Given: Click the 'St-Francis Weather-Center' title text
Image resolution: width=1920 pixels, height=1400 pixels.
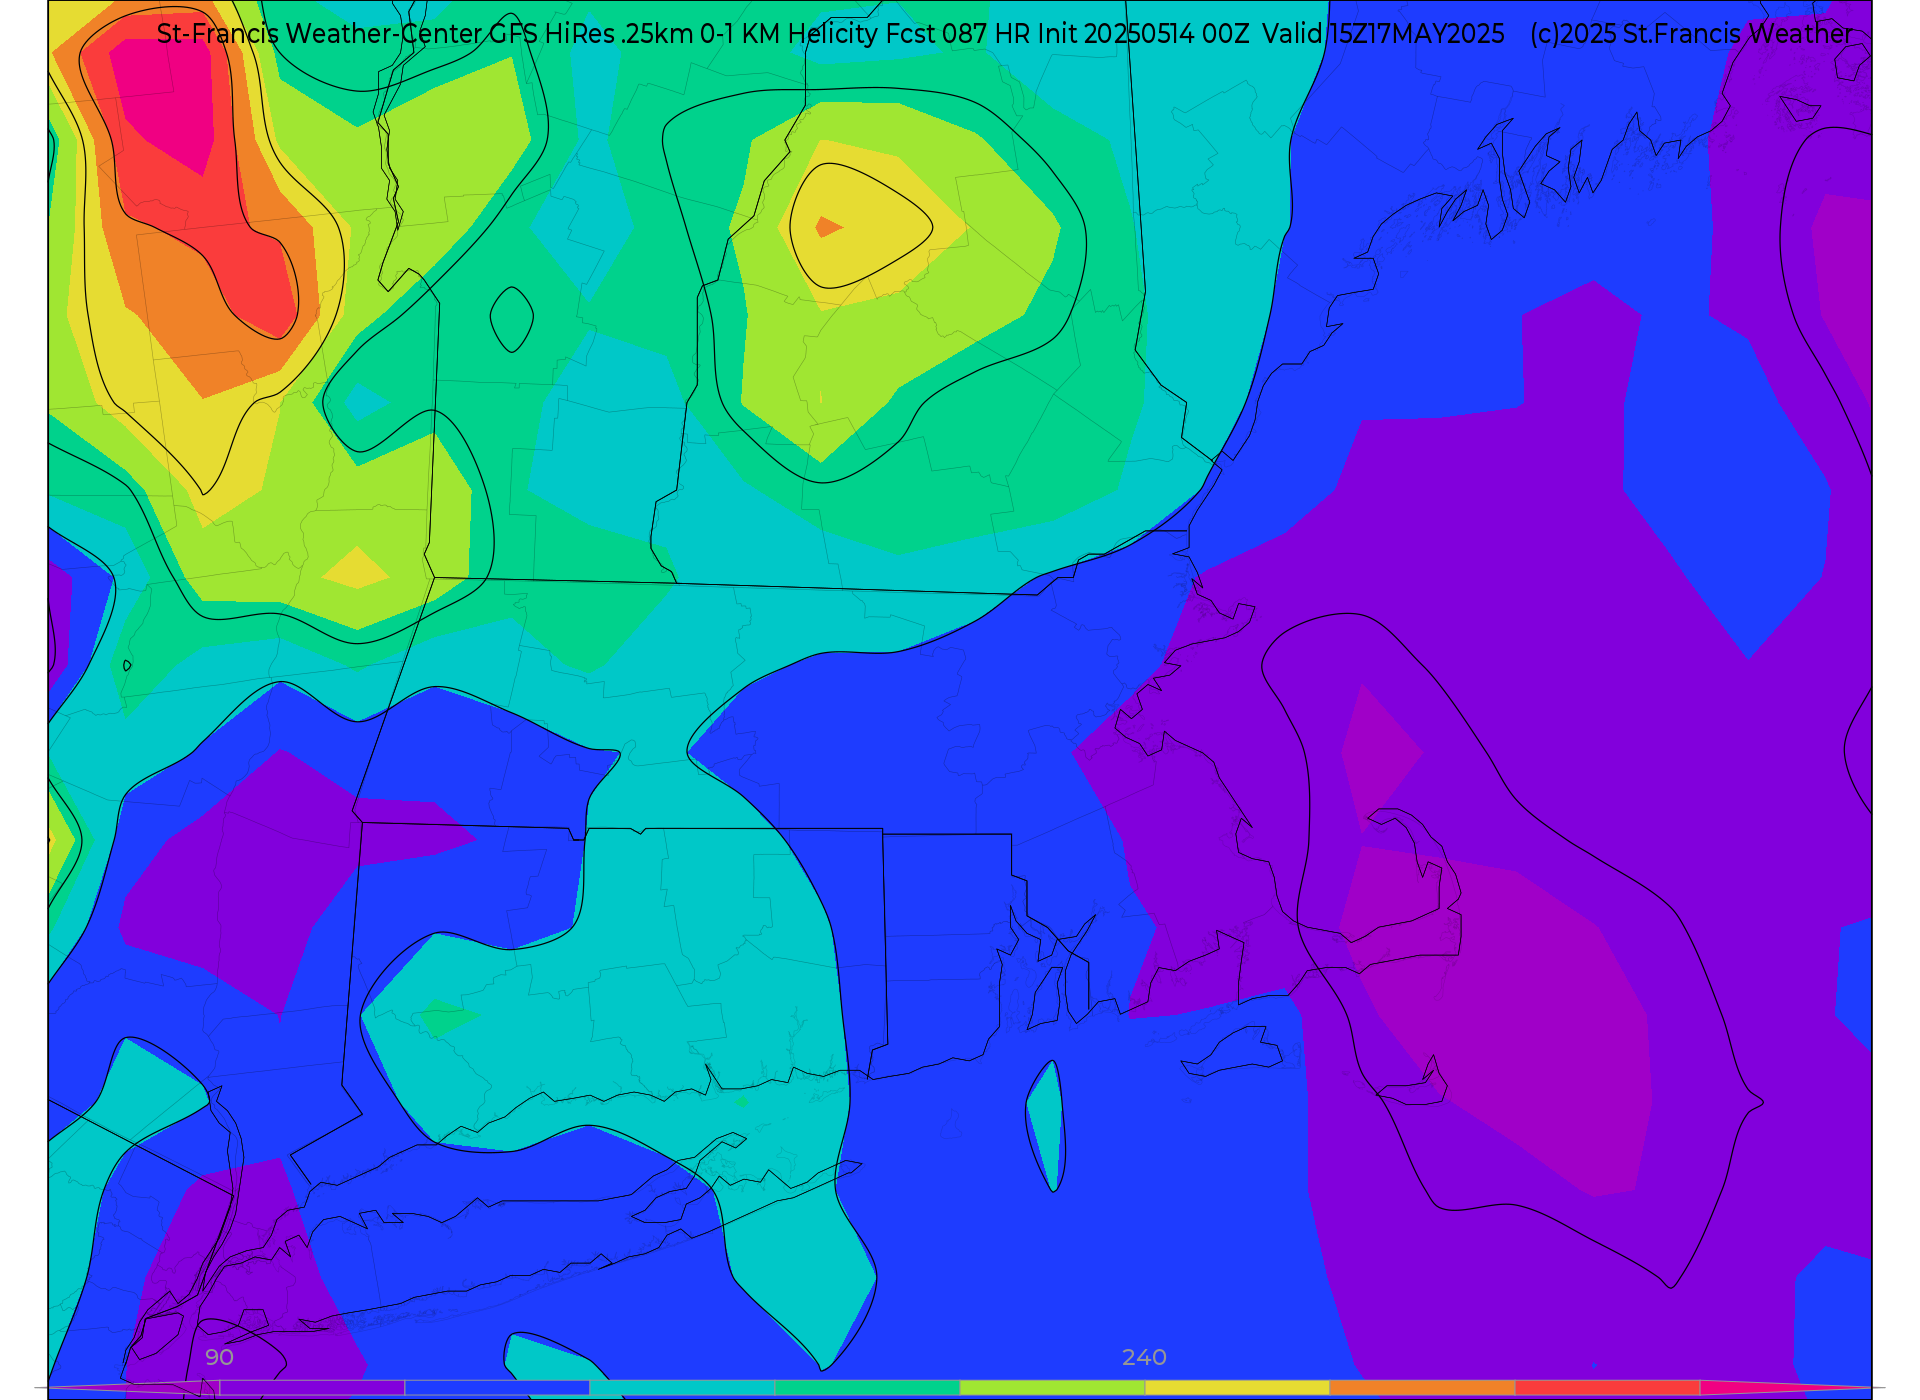Looking at the screenshot, I should pos(320,34).
